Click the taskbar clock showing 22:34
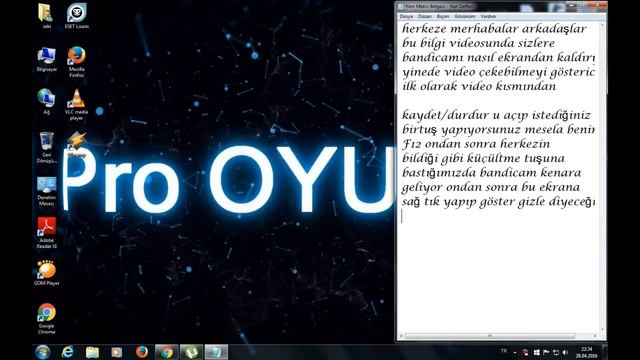Viewport: 640px width, 360px height. point(587,352)
